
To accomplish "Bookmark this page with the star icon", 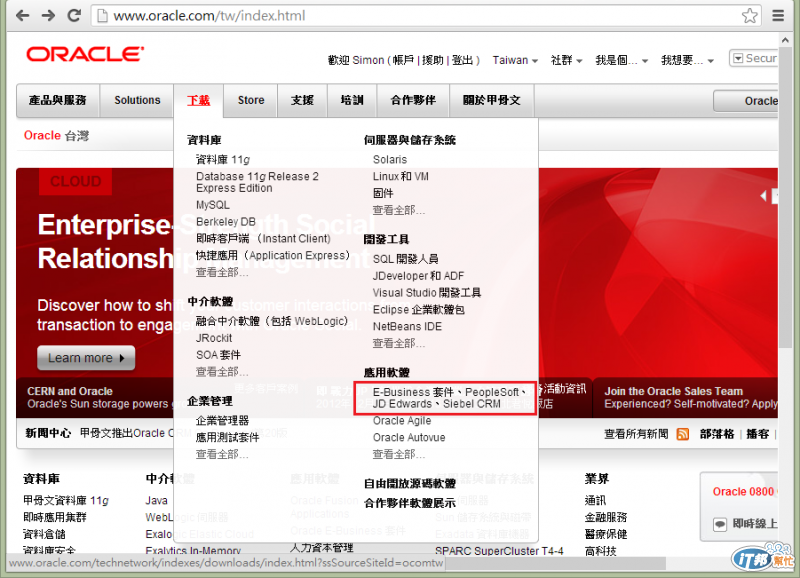I will [749, 16].
